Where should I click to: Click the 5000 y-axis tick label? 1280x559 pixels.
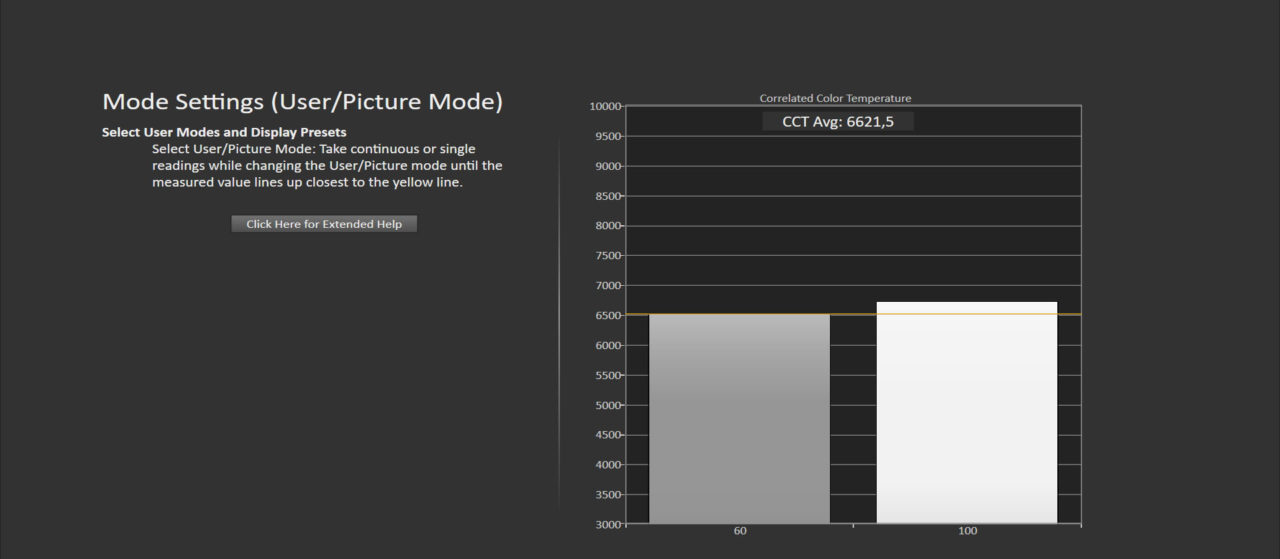(608, 405)
